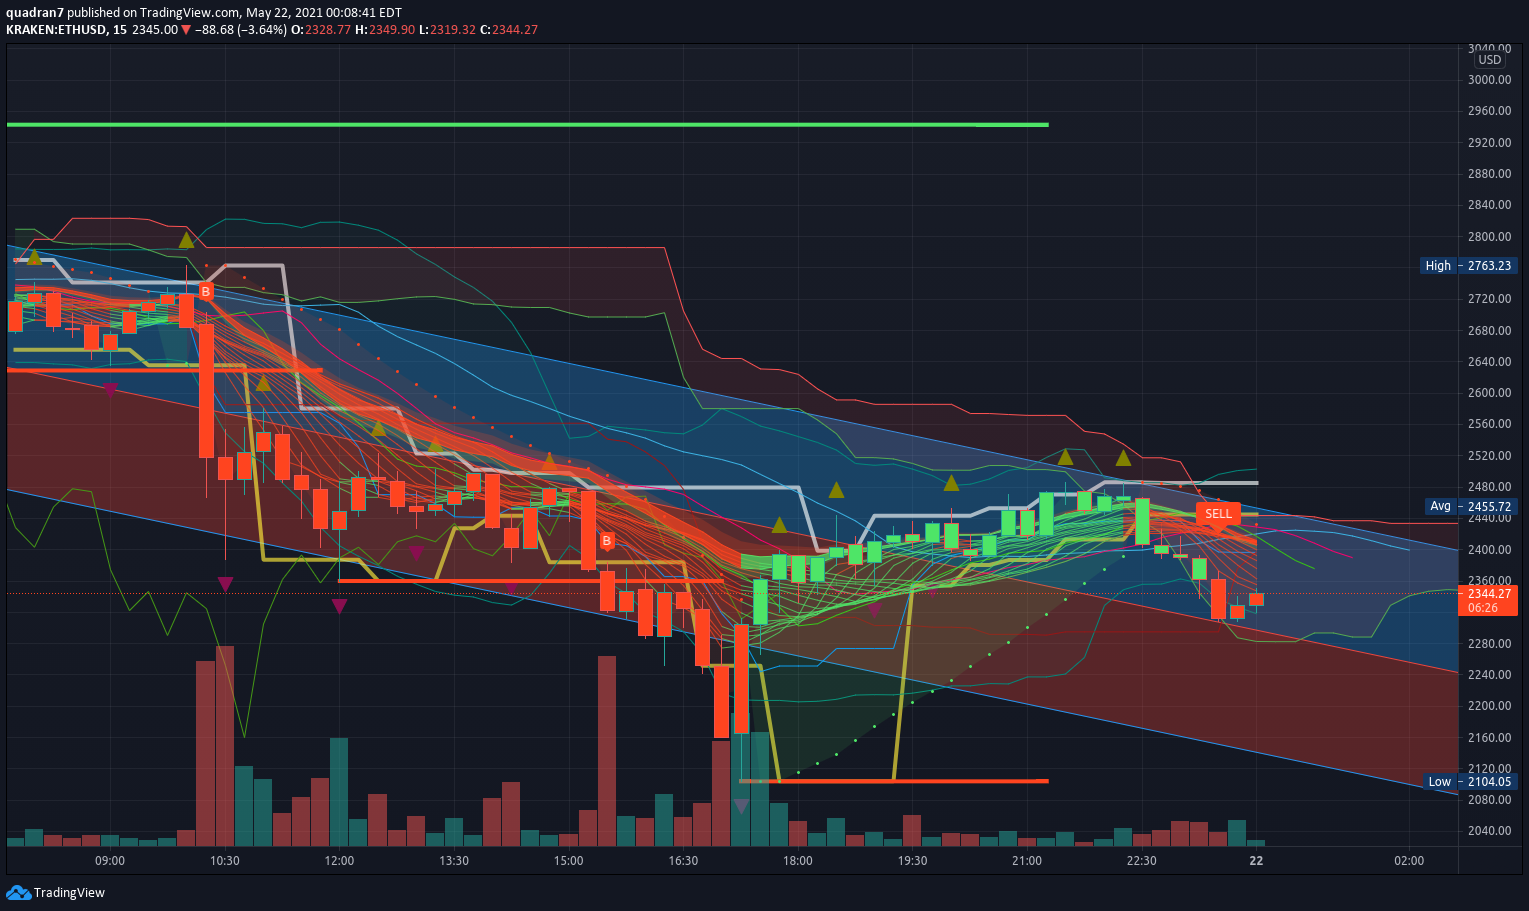Viewport: 1529px width, 911px height.
Task: Click the 09:00 label on the time axis
Action: 110,861
